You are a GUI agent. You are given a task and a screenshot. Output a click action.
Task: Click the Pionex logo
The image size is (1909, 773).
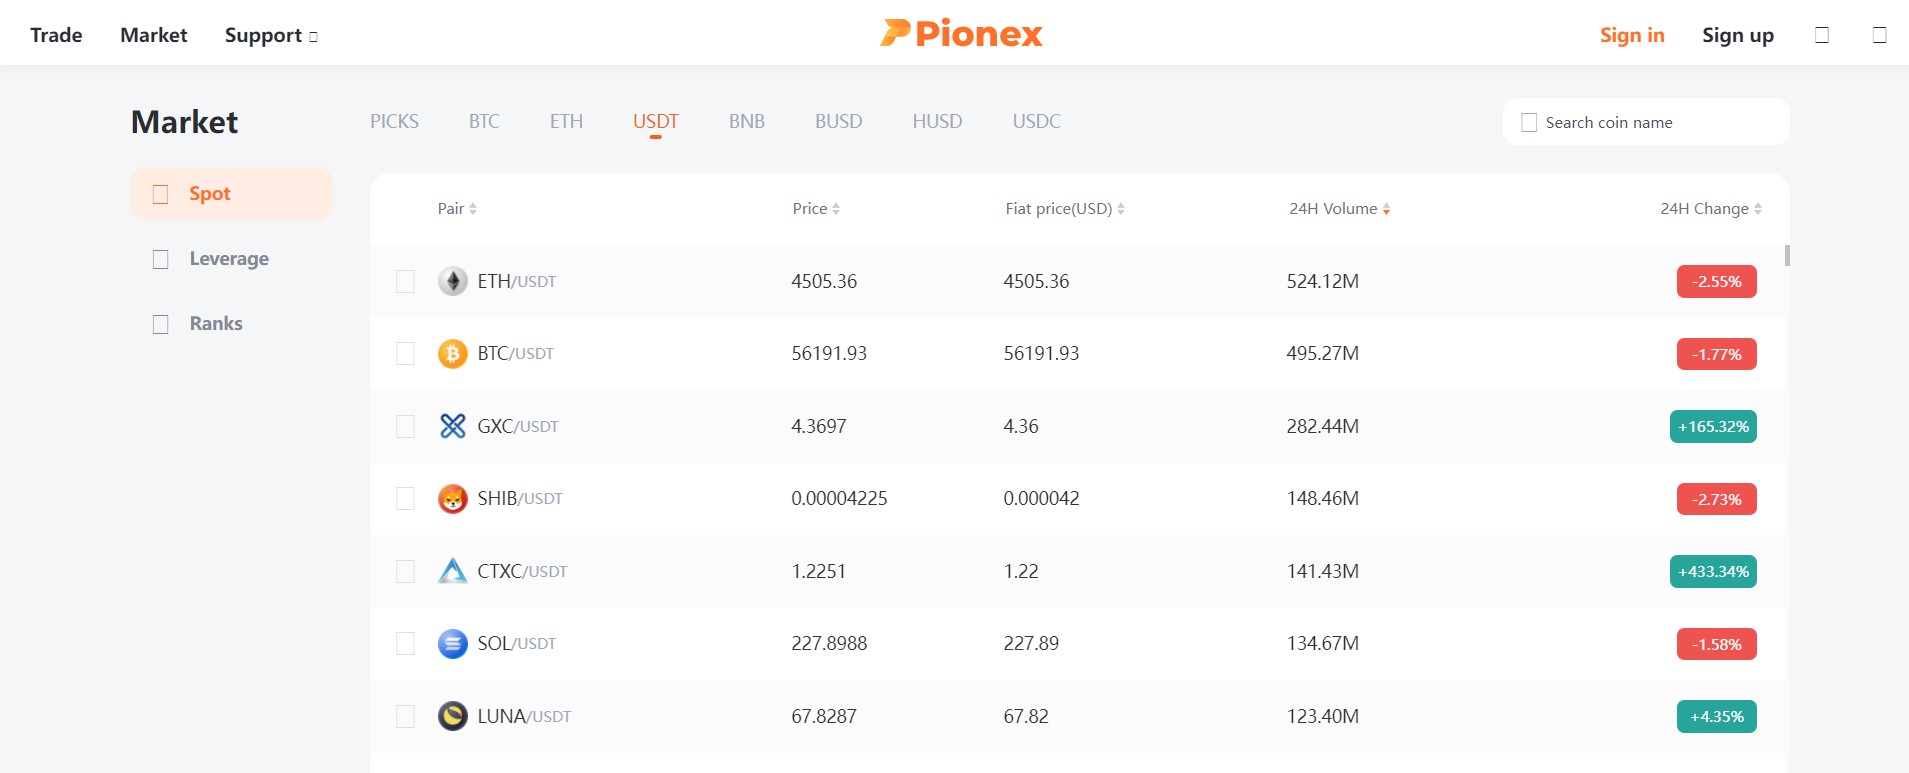961,33
